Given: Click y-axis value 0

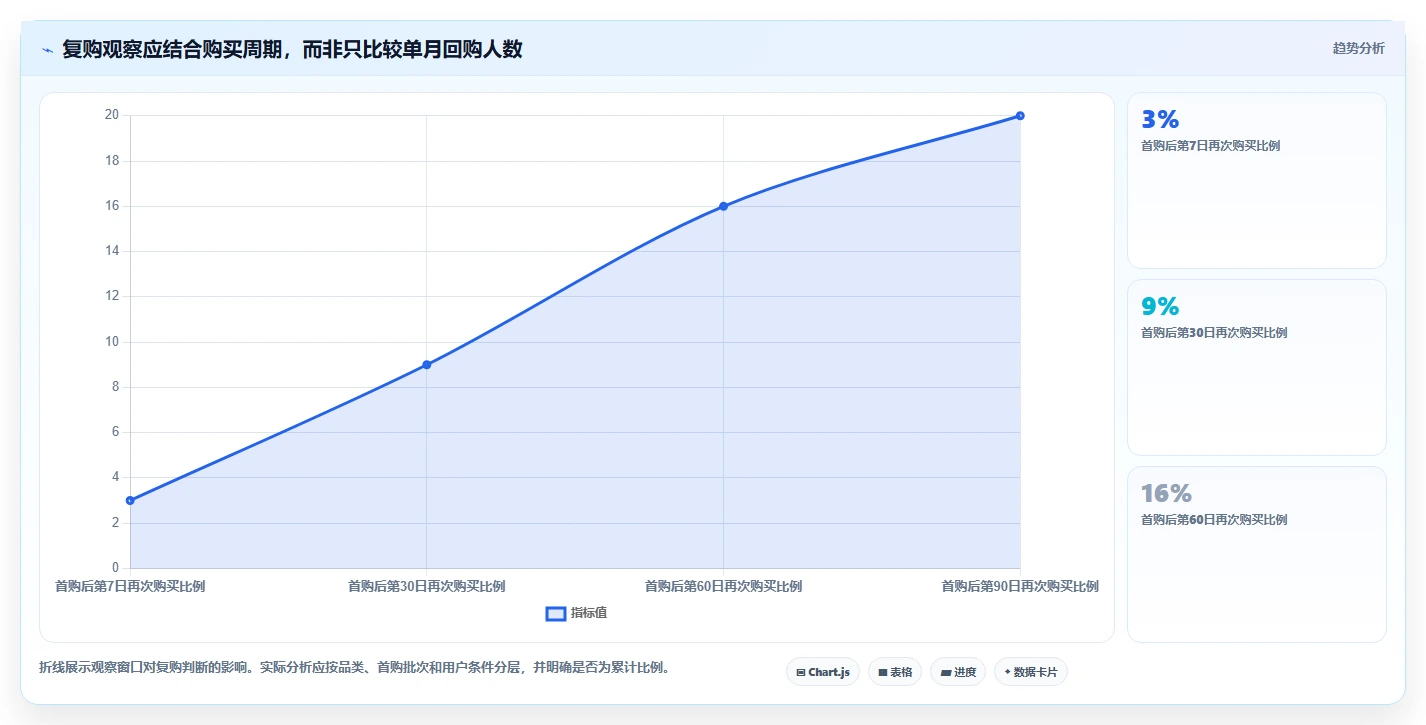Looking at the screenshot, I should pyautogui.click(x=115, y=568).
